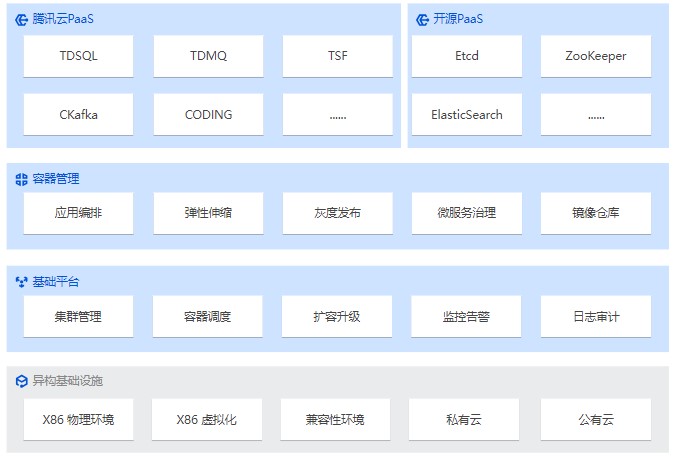The image size is (677, 460).
Task: Click the 异构基础设施 heading text
Action: (x=67, y=381)
